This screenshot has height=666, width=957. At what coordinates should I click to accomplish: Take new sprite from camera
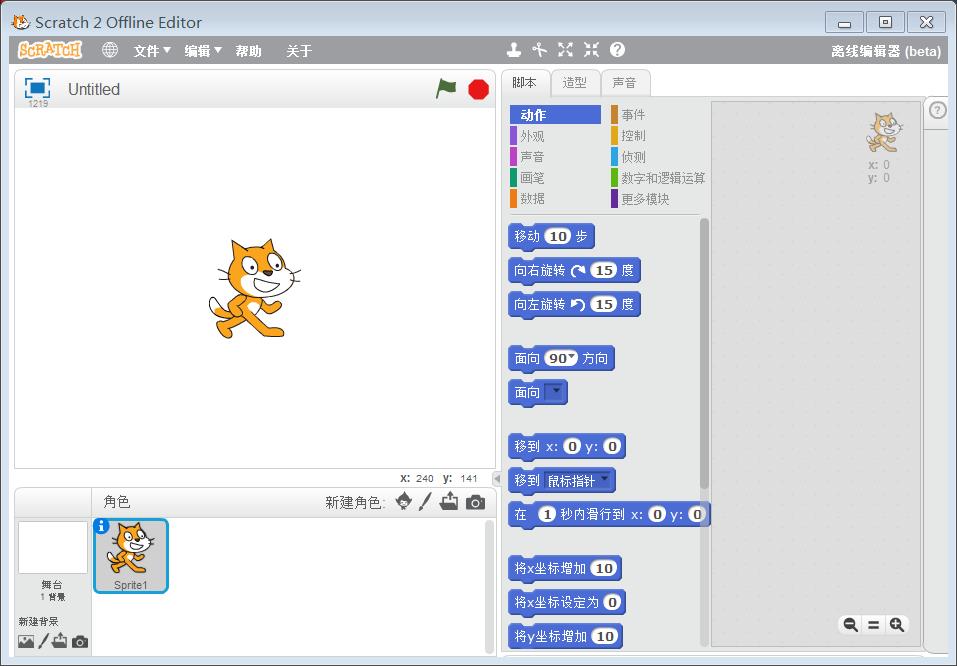click(x=475, y=502)
